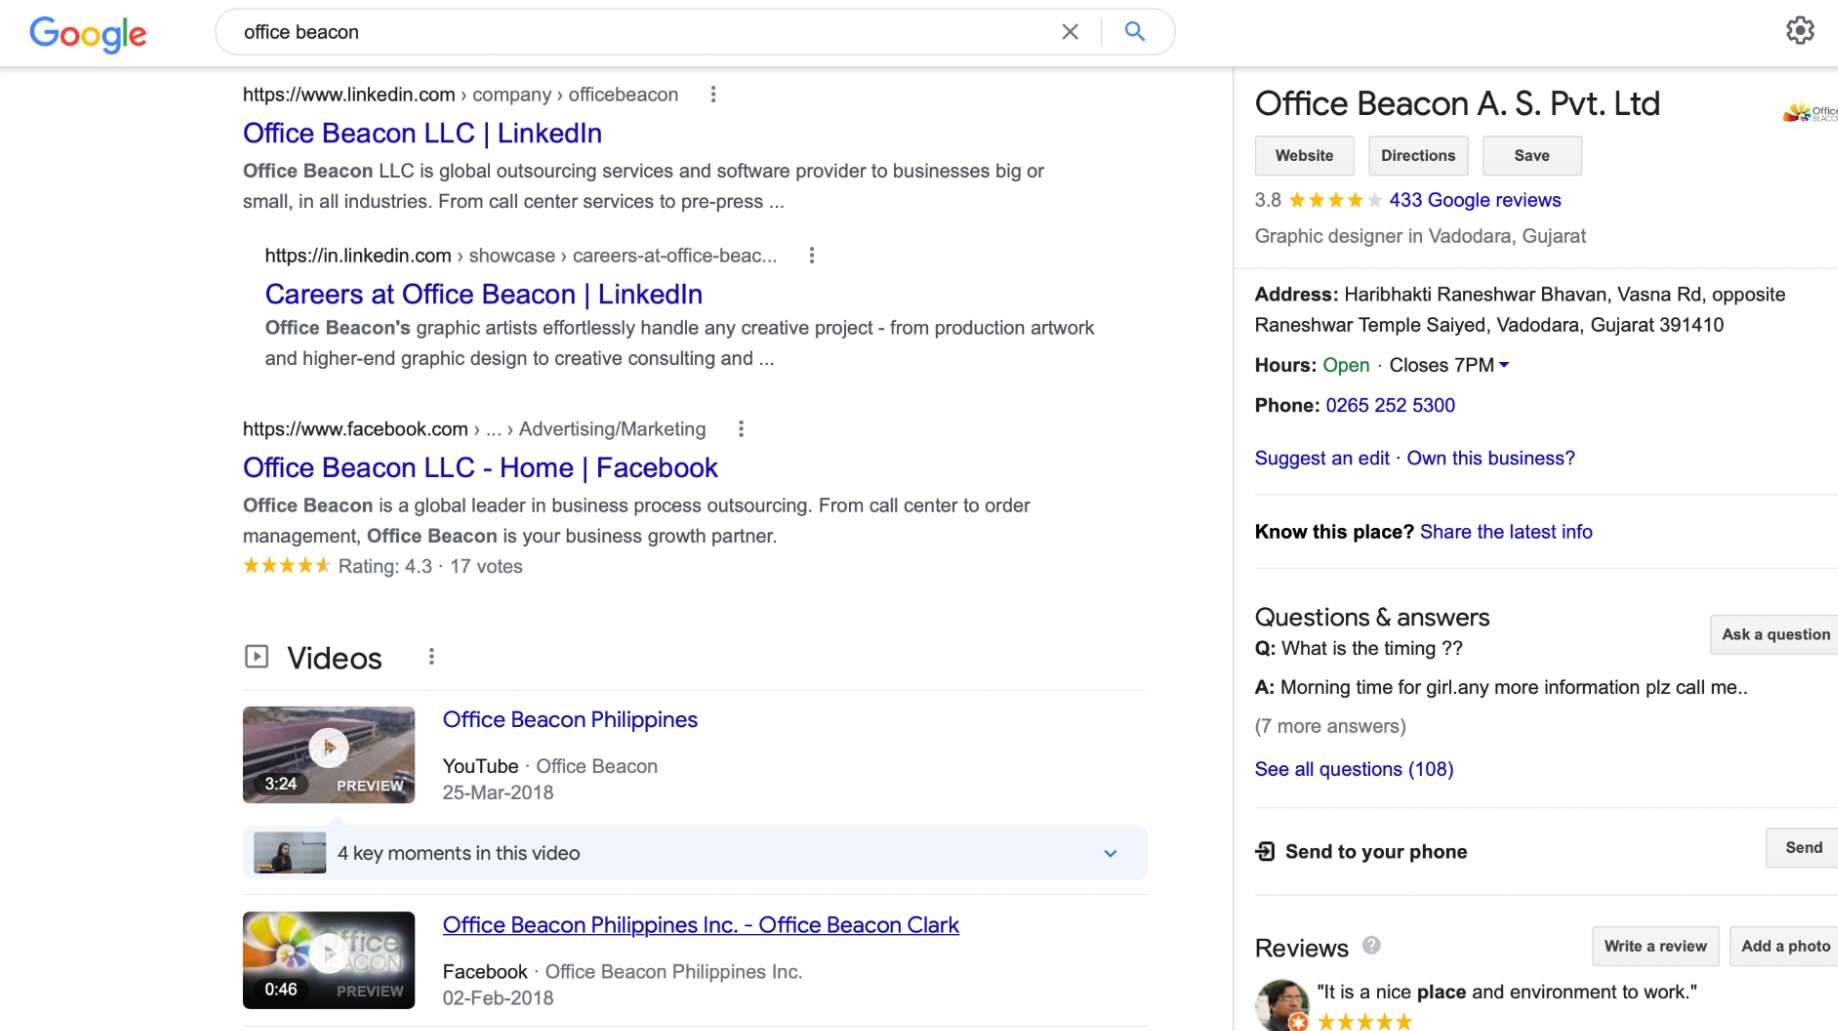Open Office Beacon Philippines Inc. - Clark video link
The height and width of the screenshot is (1031, 1838).
coord(701,925)
